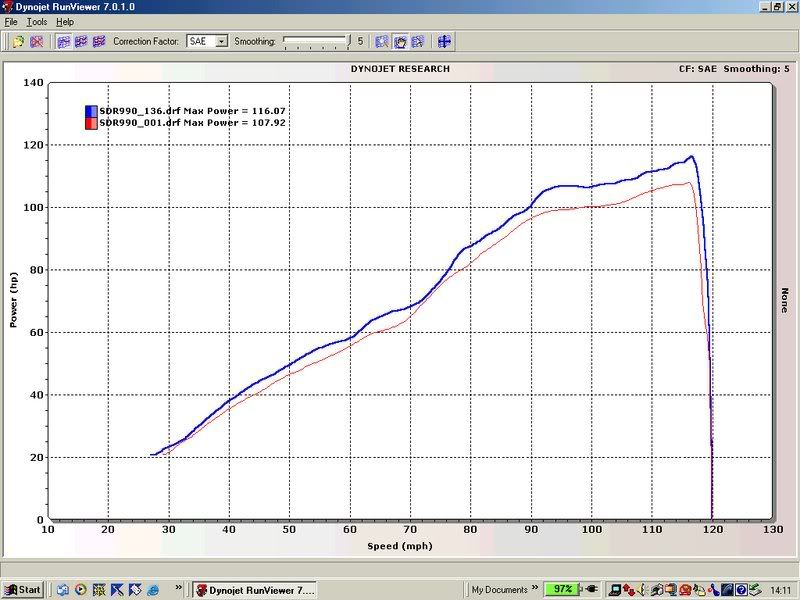Click the zoom tool icon after Smoothing
This screenshot has height=600, width=800.
(382, 42)
